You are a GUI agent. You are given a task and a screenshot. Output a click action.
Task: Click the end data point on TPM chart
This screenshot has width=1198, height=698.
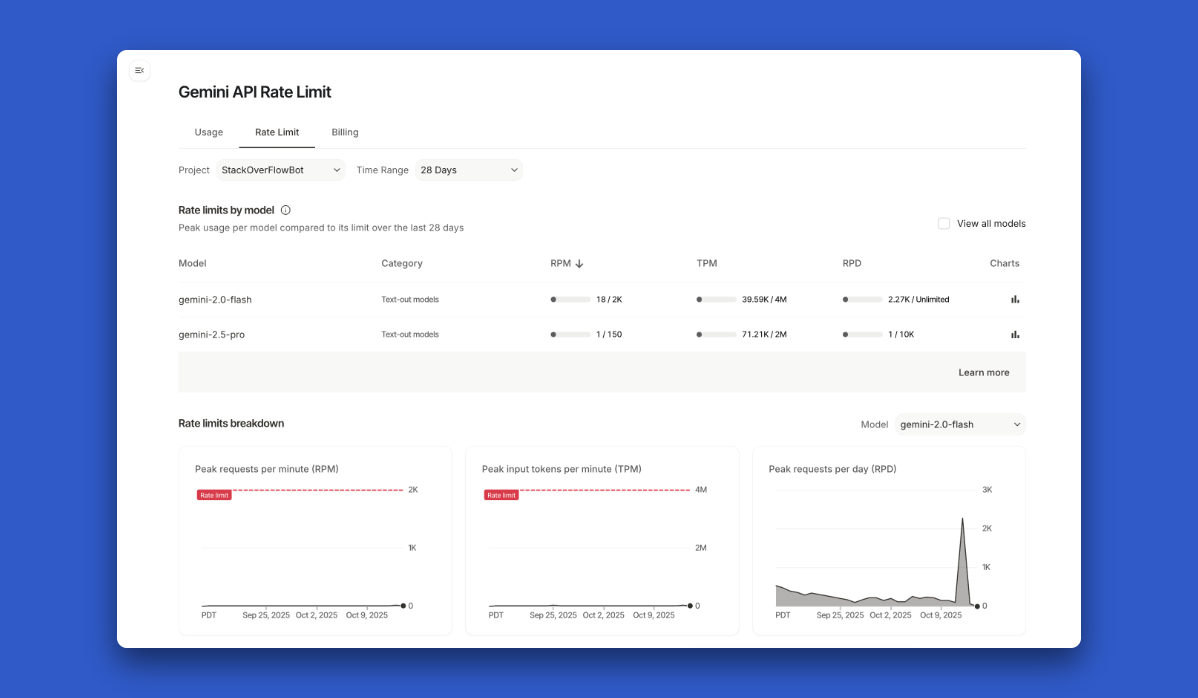(x=690, y=606)
